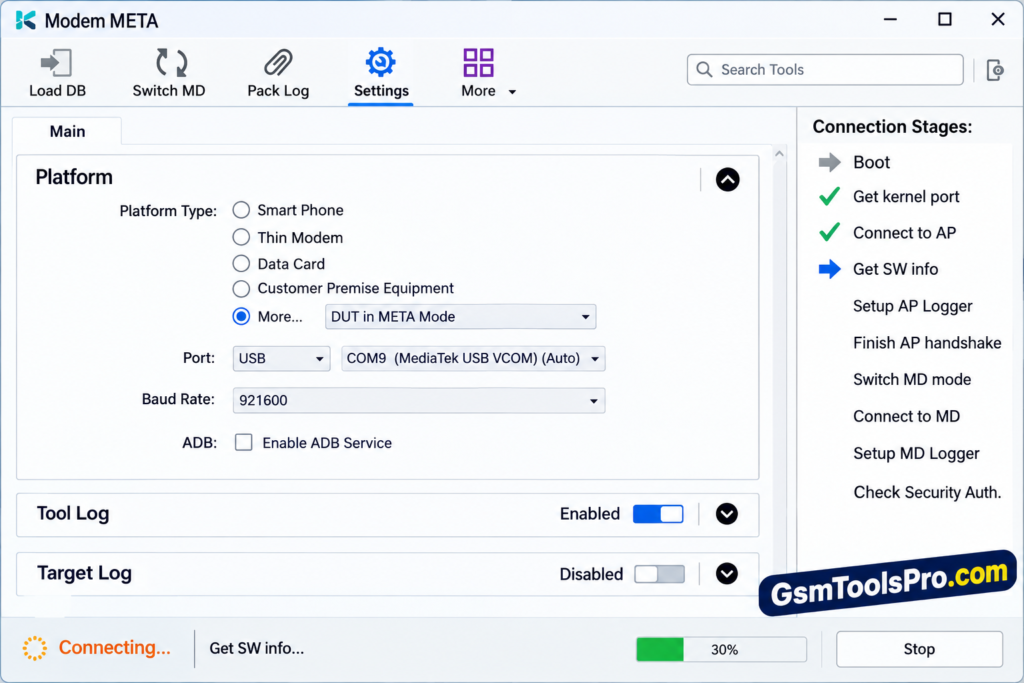1024x683 pixels.
Task: Minimize the Modem META window
Action: 890,20
